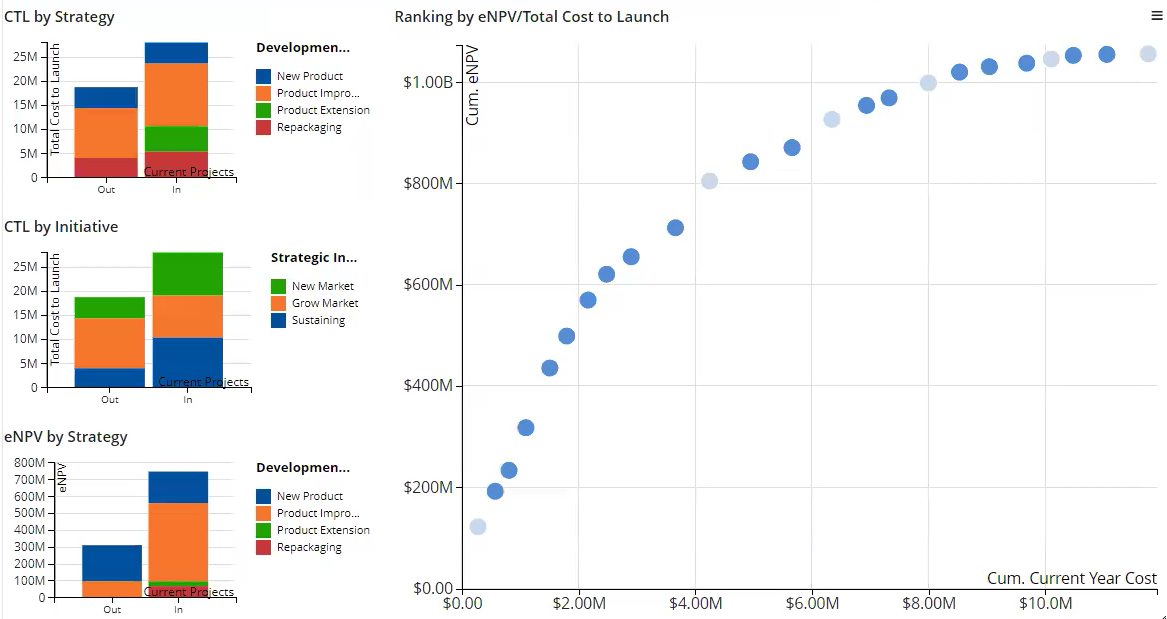Viewport: 1167px width, 619px height.
Task: Select the orange segment of the Out bar in CTL by Initiative
Action: (x=109, y=343)
